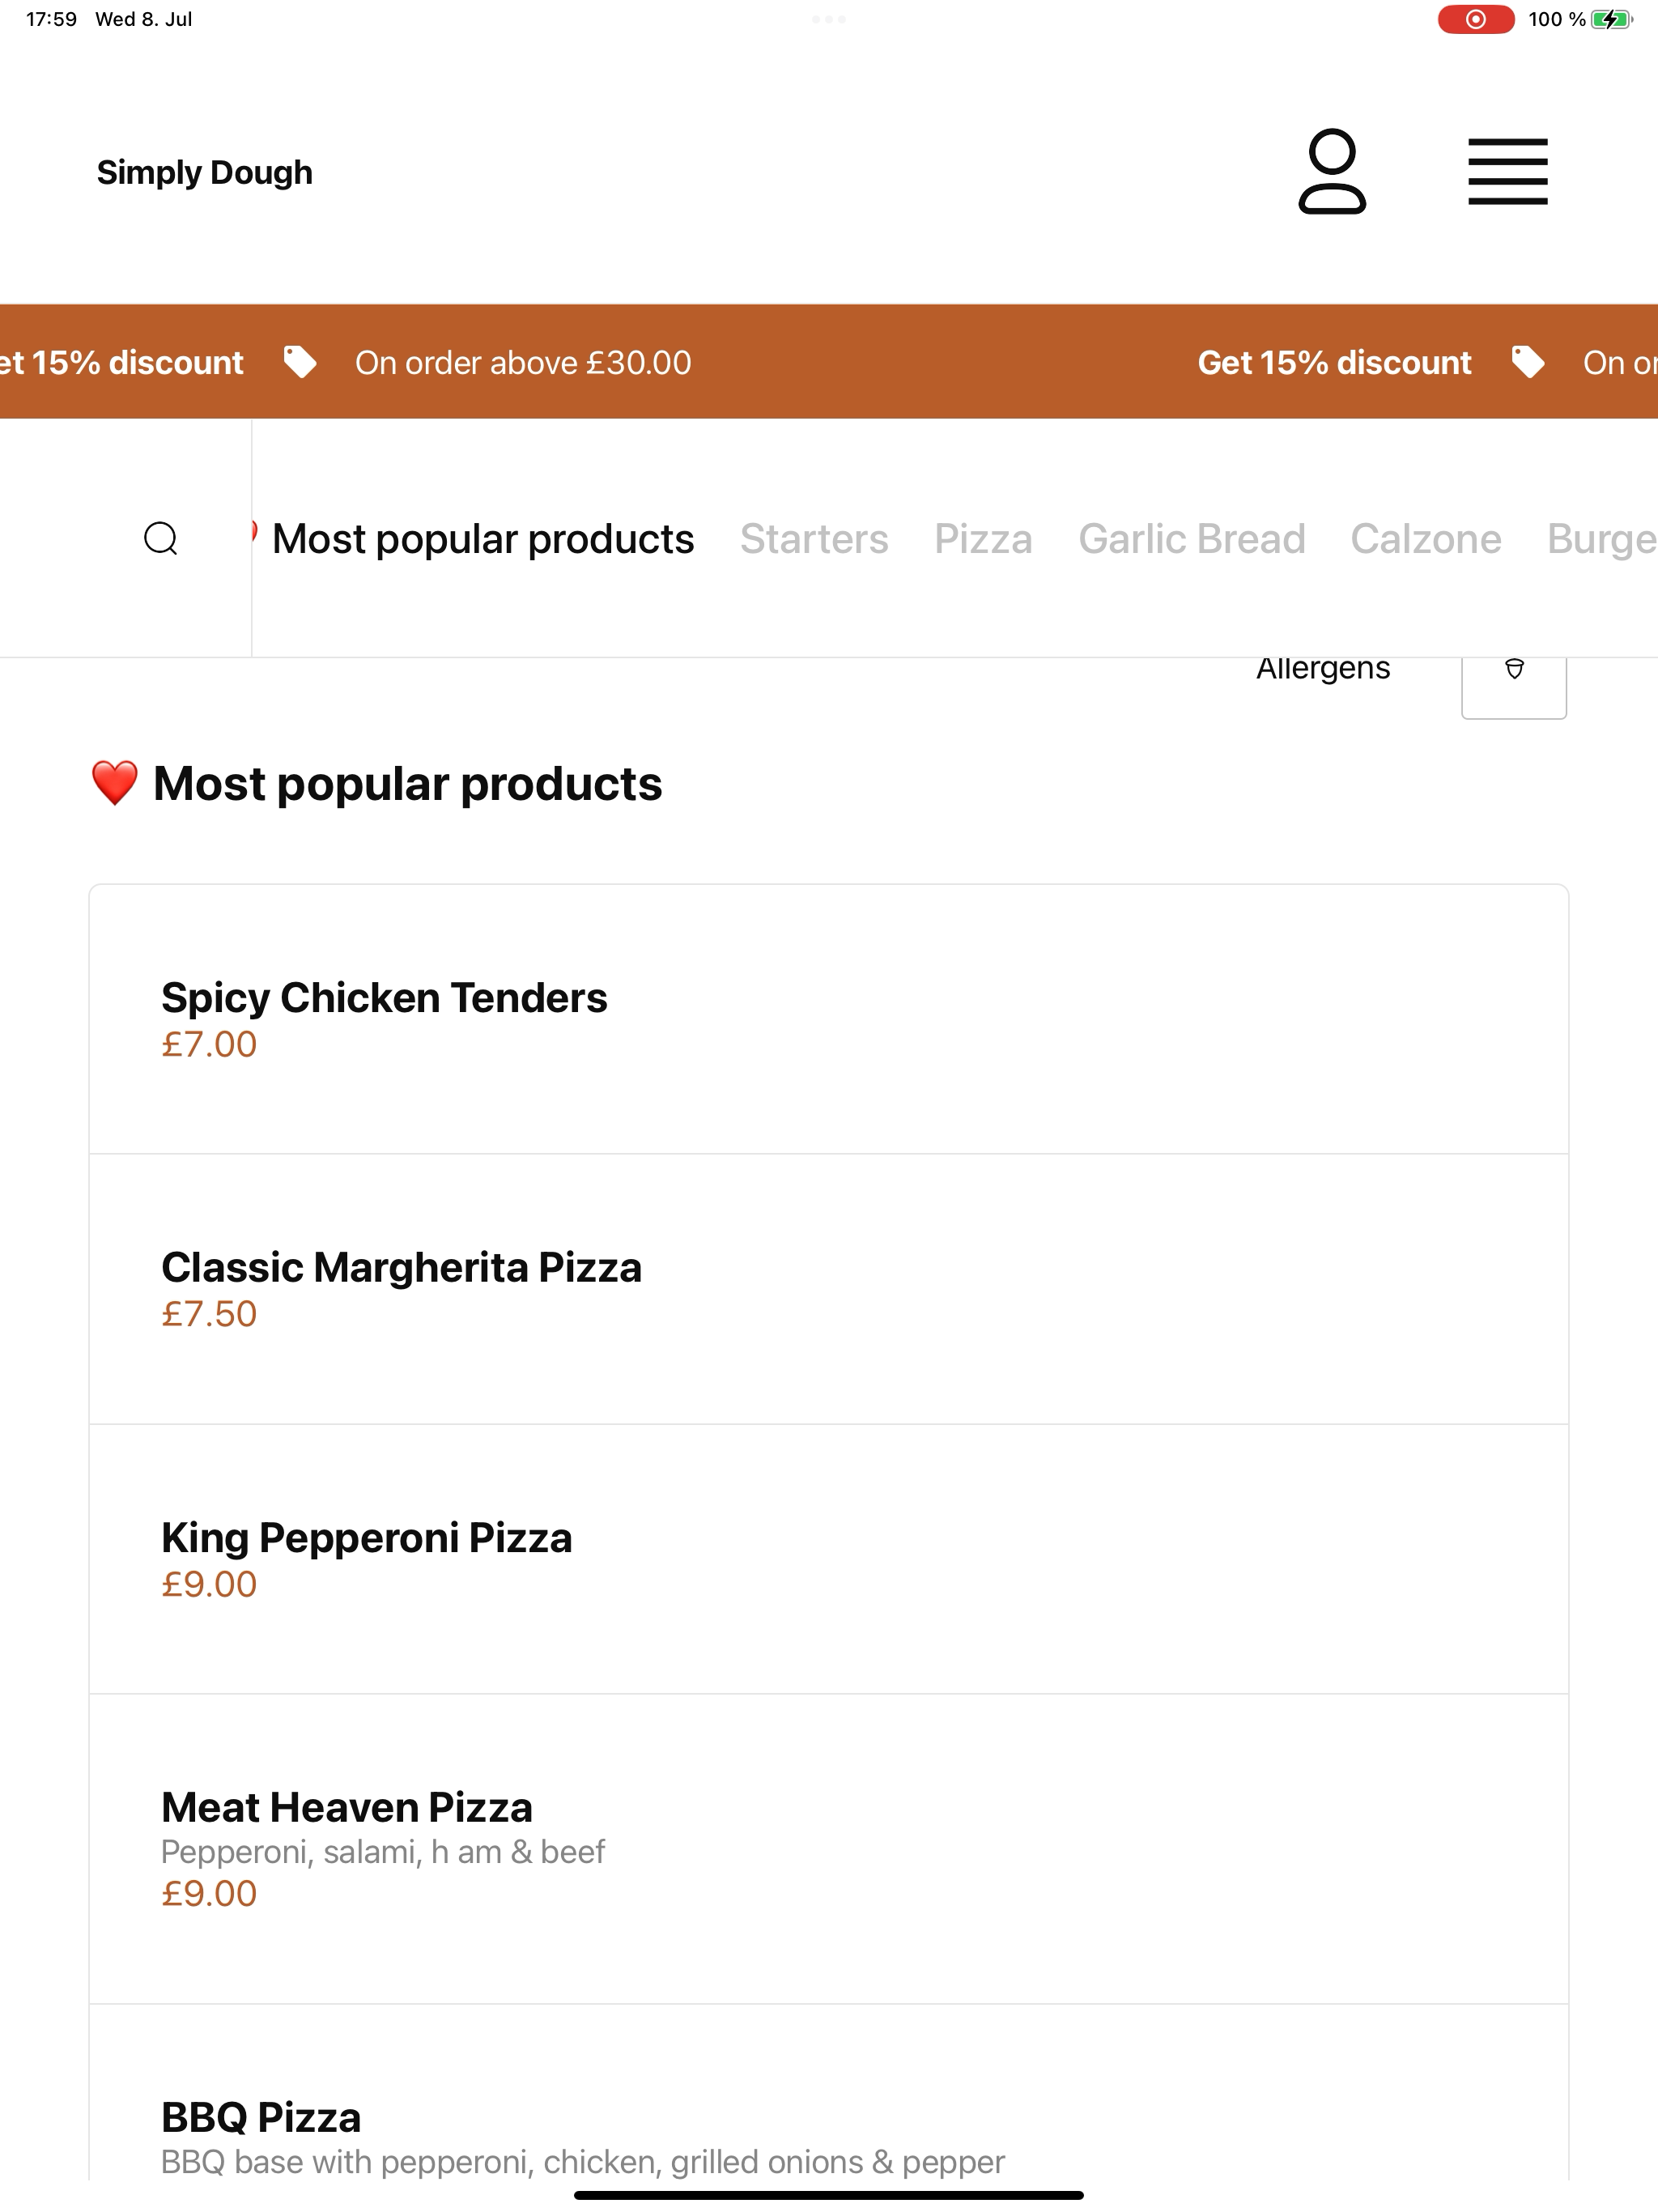This screenshot has width=1658, height=2212.
Task: Open Meat Heaven Pizza item
Action: (x=829, y=1849)
